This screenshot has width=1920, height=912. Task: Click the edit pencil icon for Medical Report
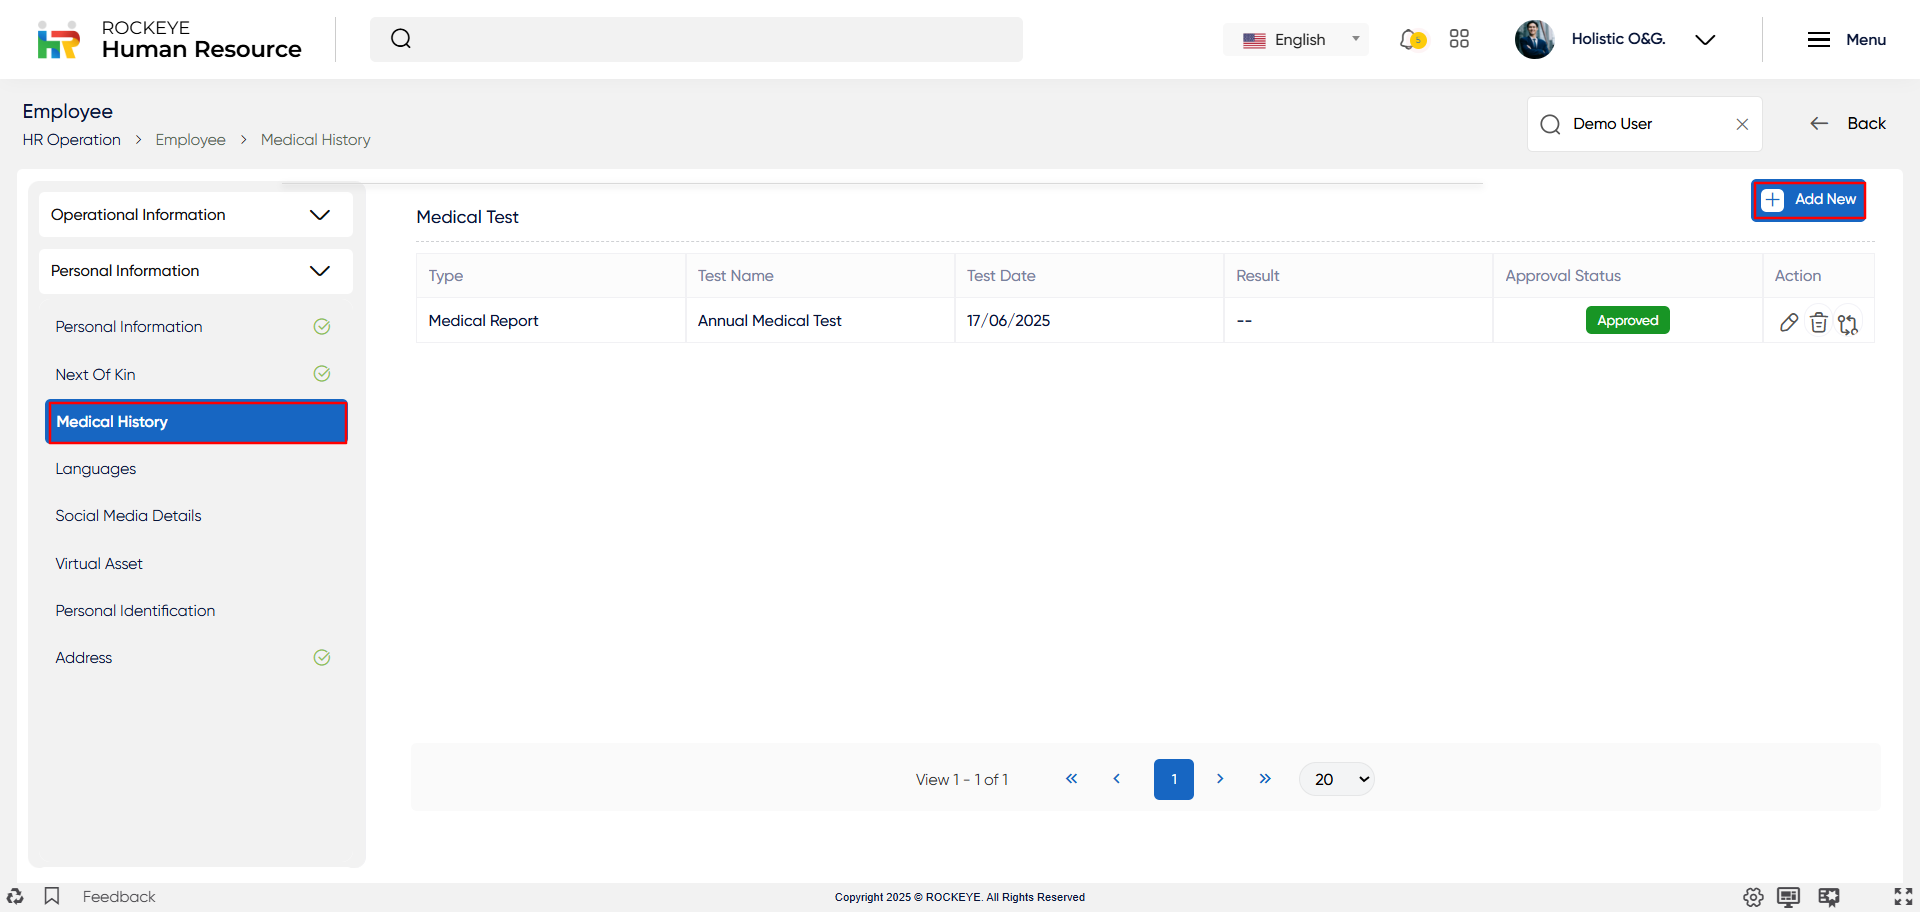1789,322
